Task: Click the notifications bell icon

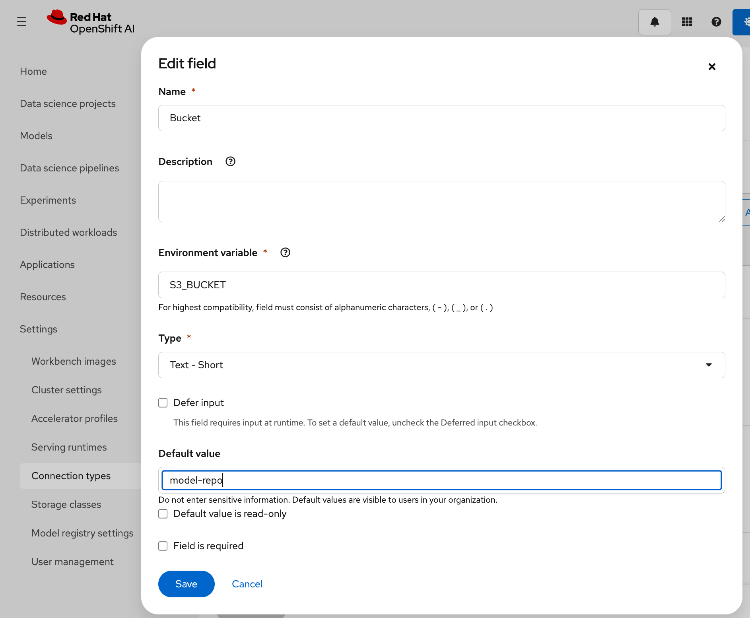Action: pos(655,22)
